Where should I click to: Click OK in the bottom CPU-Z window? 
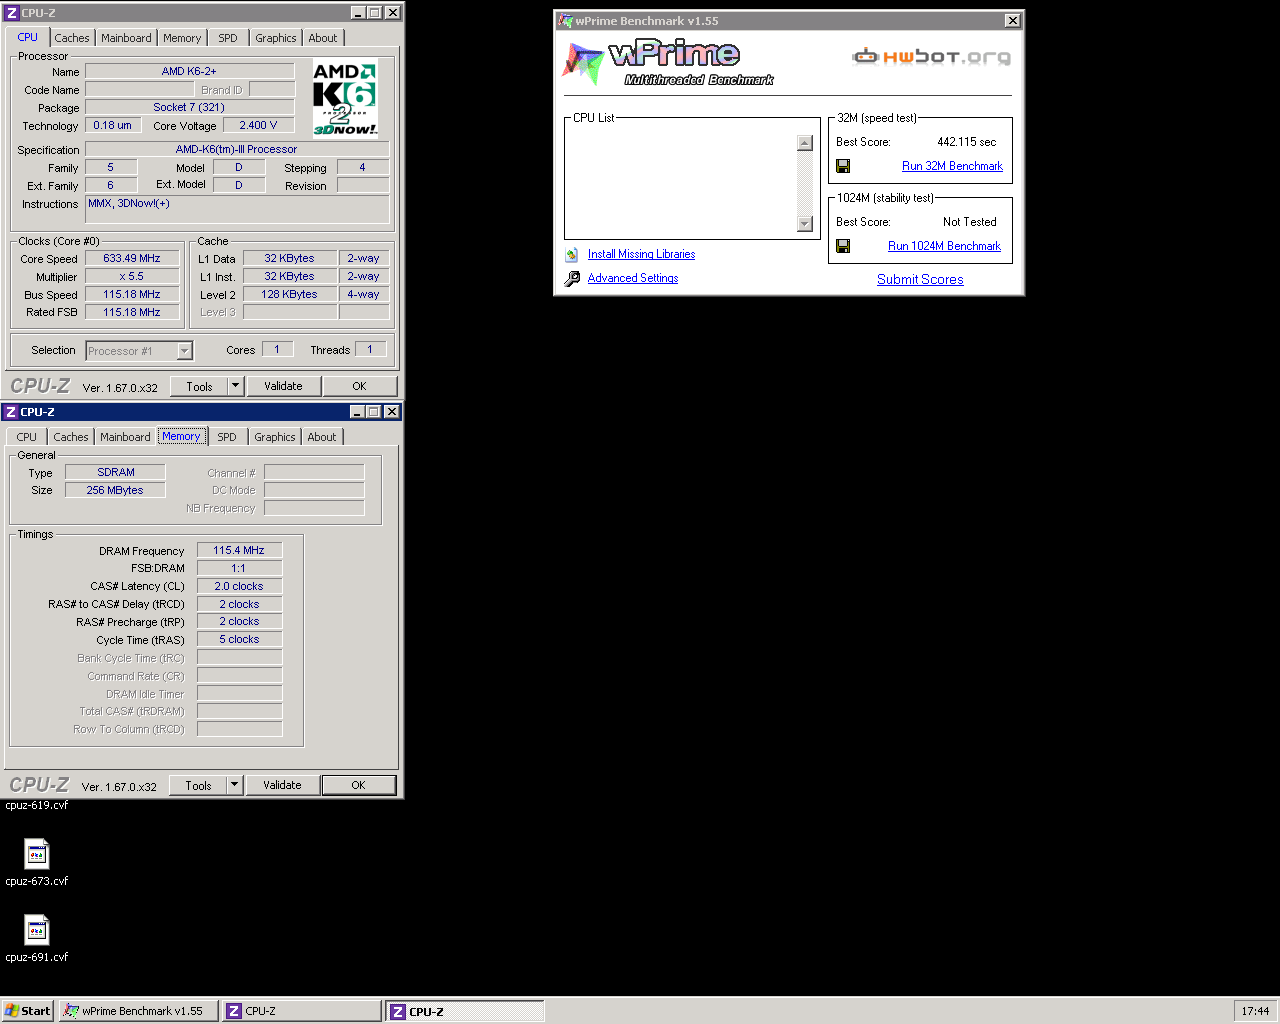click(x=358, y=785)
